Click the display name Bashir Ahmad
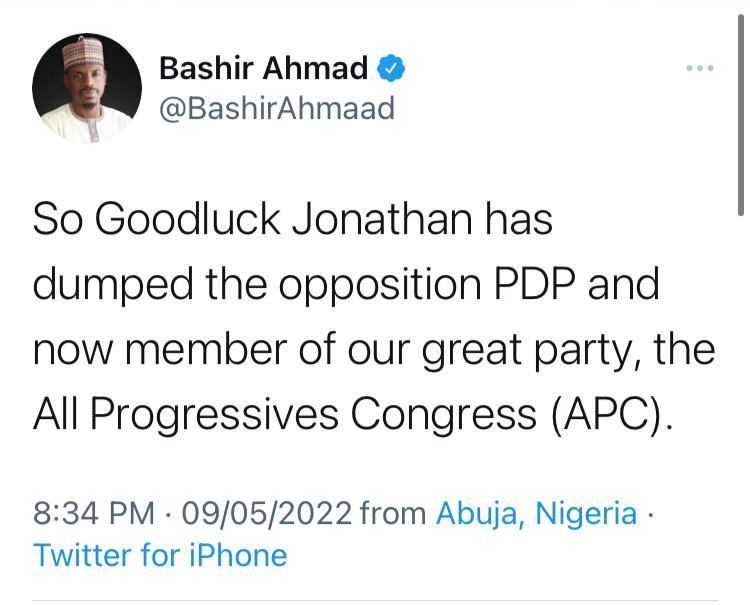Image resolution: width=750 pixels, height=605 pixels. point(264,69)
